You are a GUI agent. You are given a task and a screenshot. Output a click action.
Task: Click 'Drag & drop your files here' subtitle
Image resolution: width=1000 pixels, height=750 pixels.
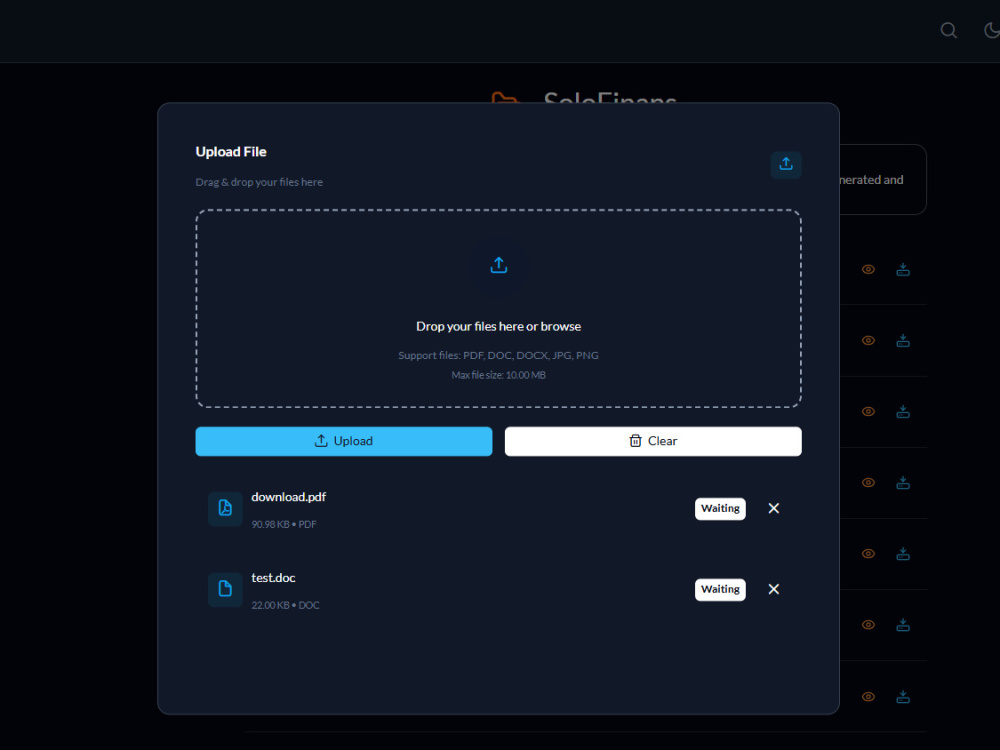click(259, 182)
